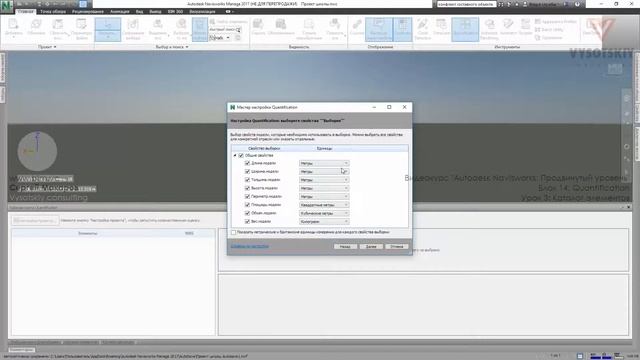The width and height of the screenshot is (640, 360).
Task: Switch to the Точка обзора ribbon tab
Action: point(53,11)
